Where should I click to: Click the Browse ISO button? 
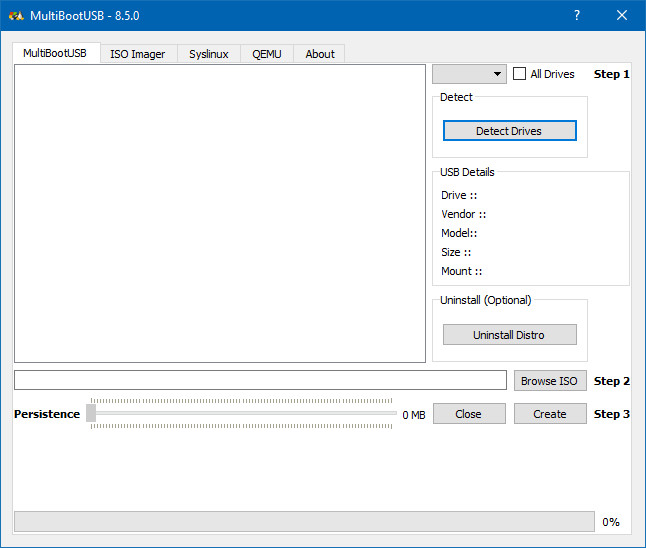[x=550, y=381]
